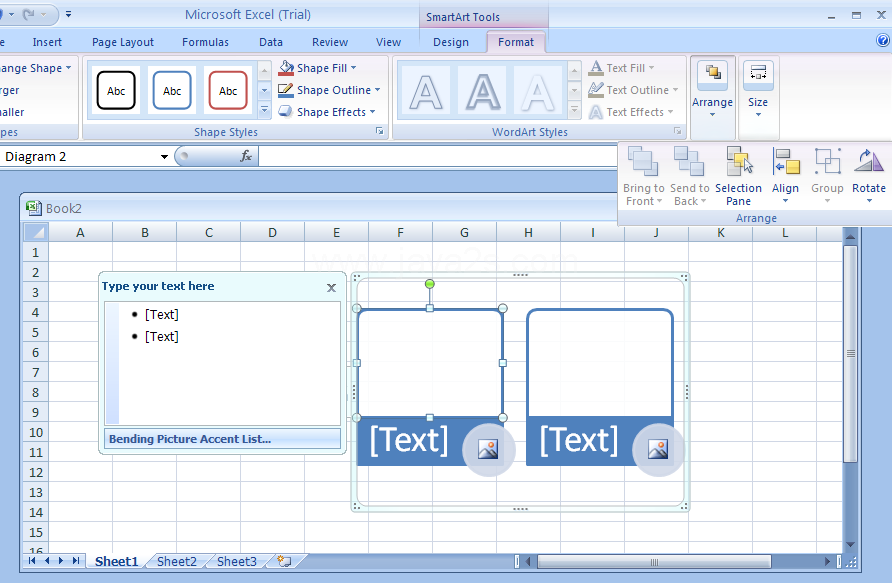The image size is (892, 583).
Task: Switch to Sheet1 worksheet tab
Action: [116, 561]
